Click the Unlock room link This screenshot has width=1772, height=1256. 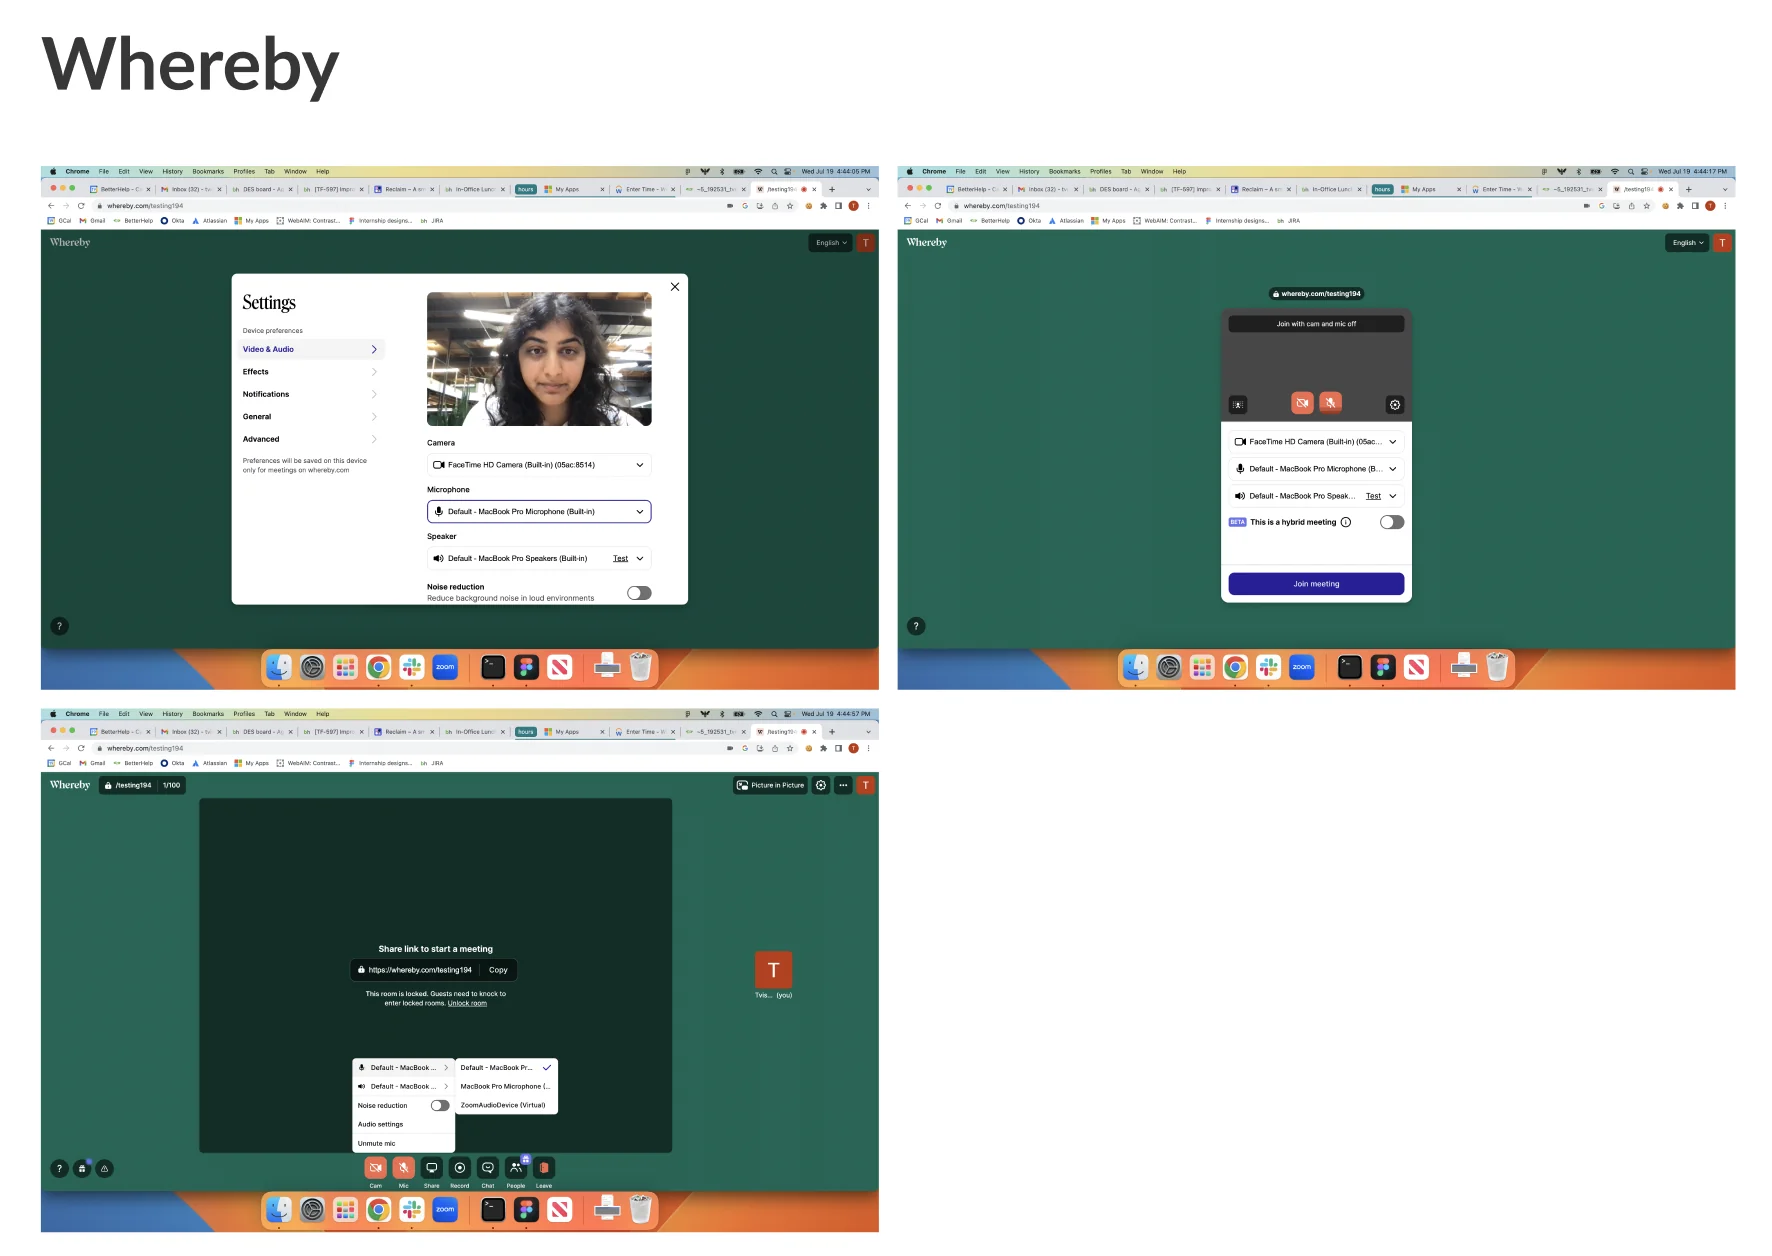pos(467,1003)
